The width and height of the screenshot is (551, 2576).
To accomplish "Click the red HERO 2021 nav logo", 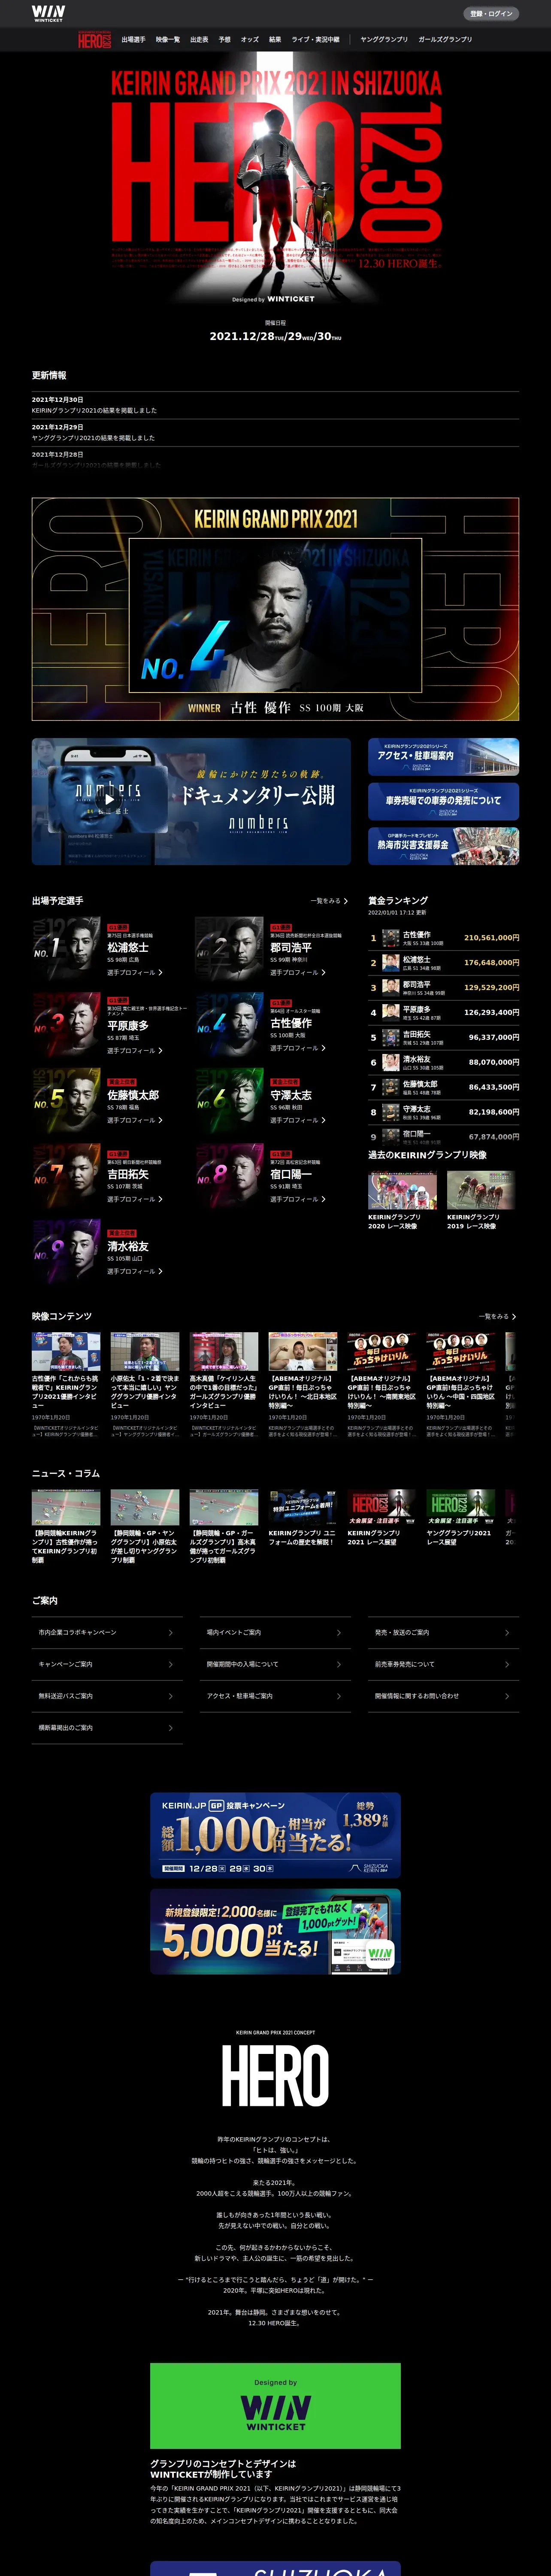I will point(95,40).
